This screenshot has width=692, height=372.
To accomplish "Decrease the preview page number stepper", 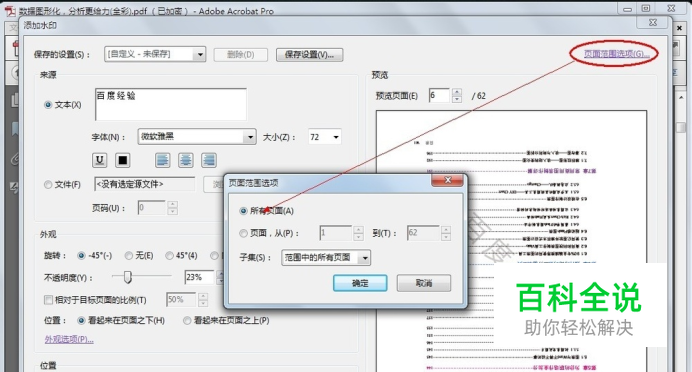I will click(x=457, y=99).
